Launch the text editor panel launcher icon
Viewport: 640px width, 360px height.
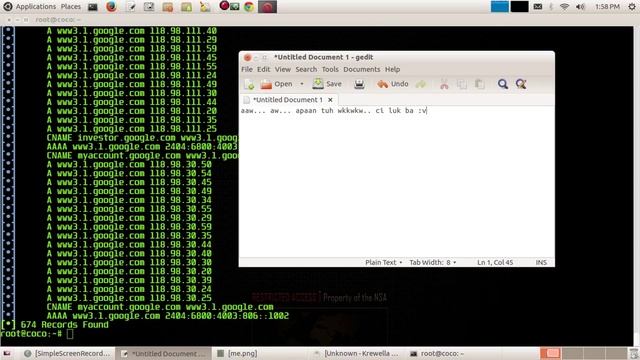pos(131,7)
